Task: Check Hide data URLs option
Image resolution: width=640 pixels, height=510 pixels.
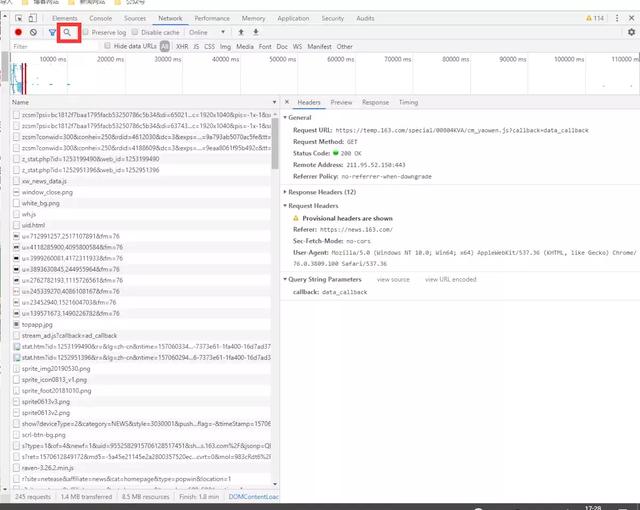Action: coord(107,46)
